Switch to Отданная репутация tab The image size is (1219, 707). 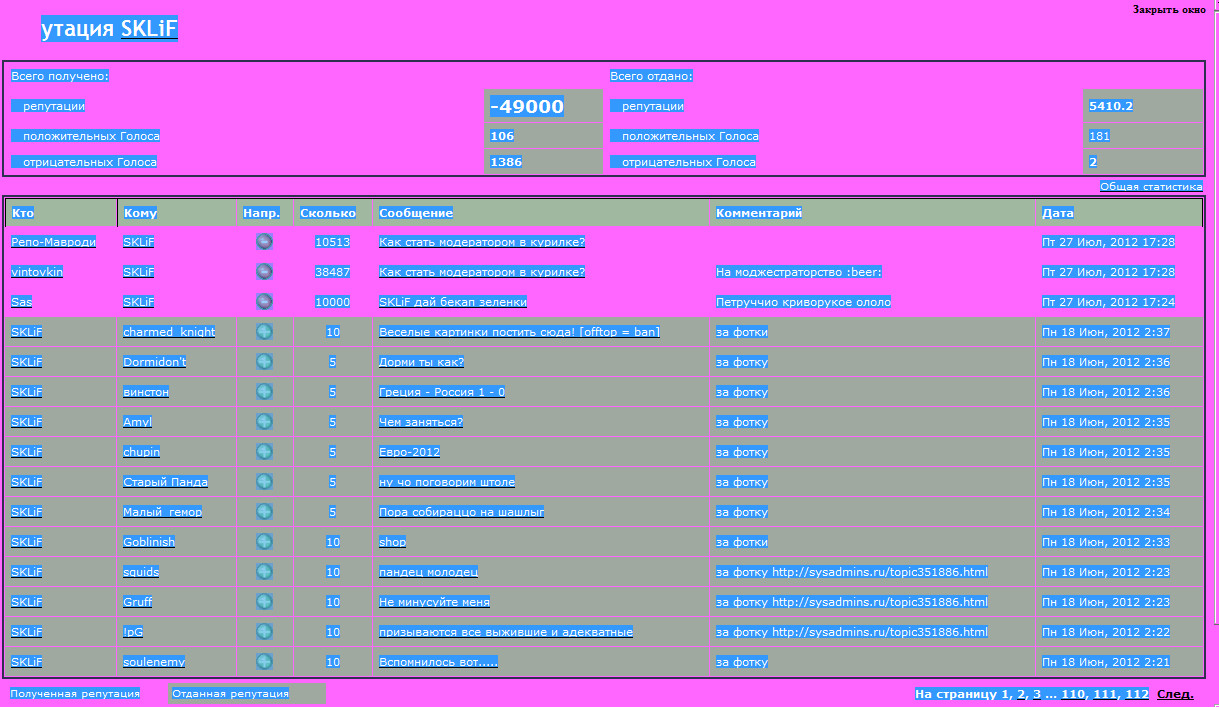(x=230, y=692)
